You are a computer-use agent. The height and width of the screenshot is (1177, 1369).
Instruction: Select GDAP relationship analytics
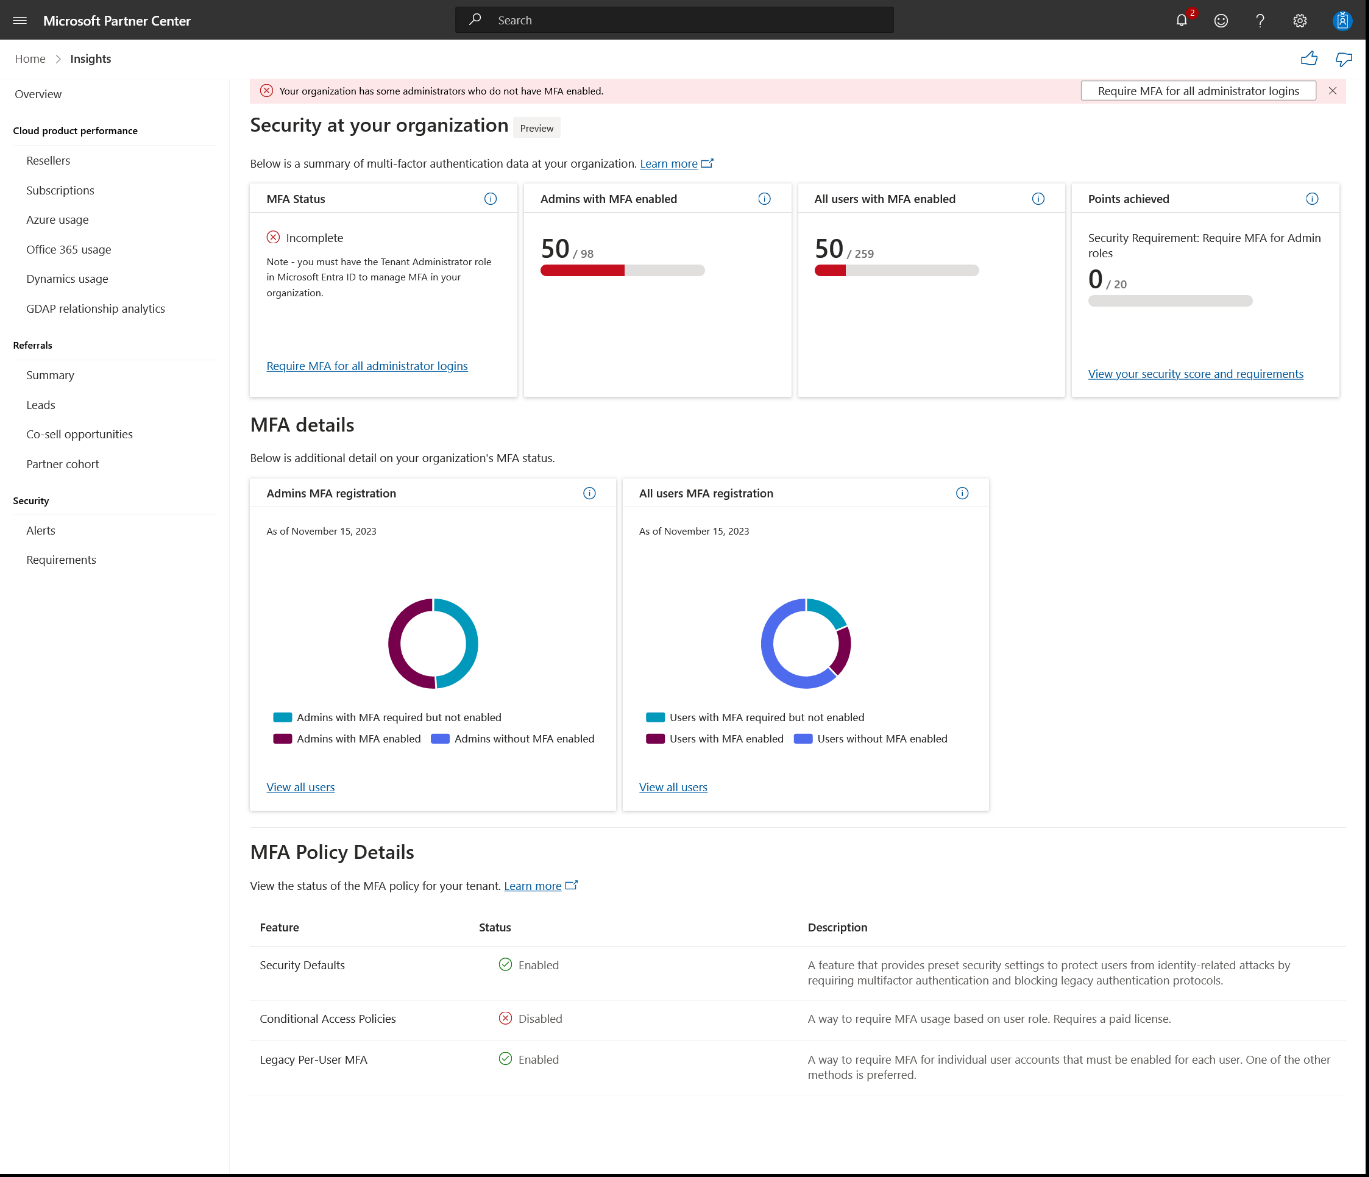pos(95,309)
